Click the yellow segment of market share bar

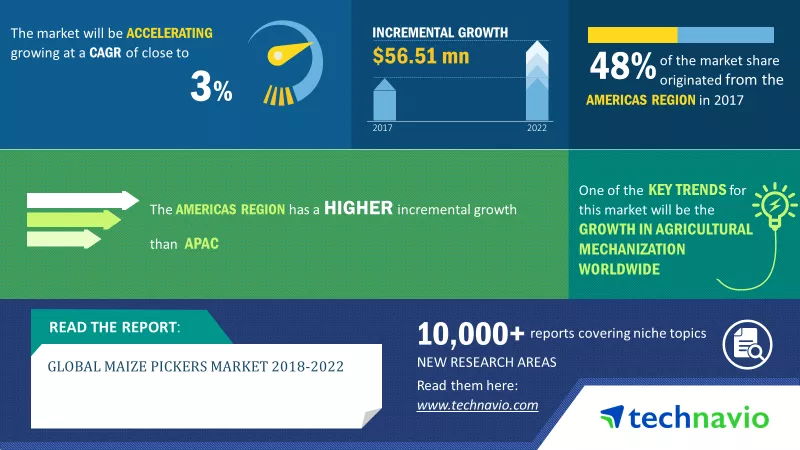coord(633,35)
